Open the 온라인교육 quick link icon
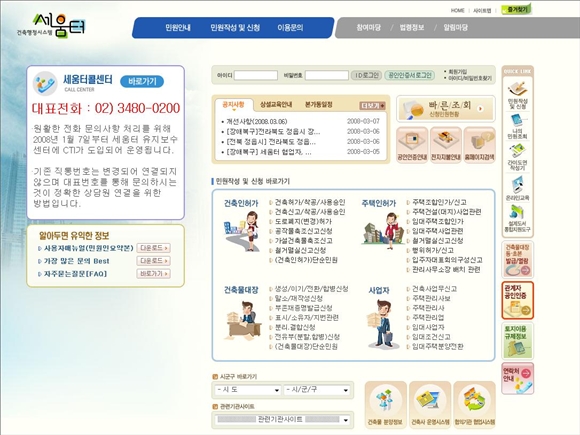The width and height of the screenshot is (580, 435). click(x=517, y=189)
